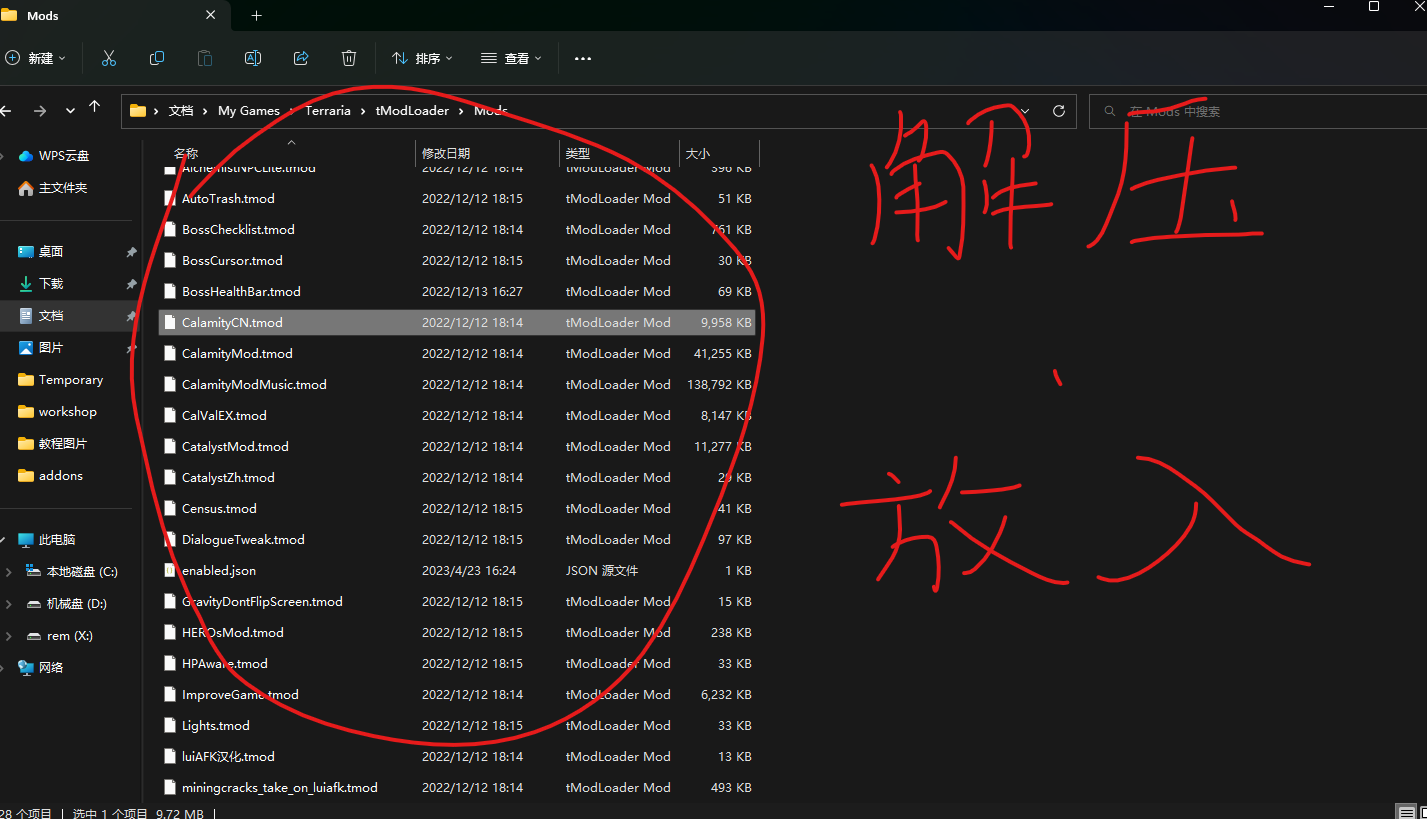Open 下载 in quick access

pos(50,284)
